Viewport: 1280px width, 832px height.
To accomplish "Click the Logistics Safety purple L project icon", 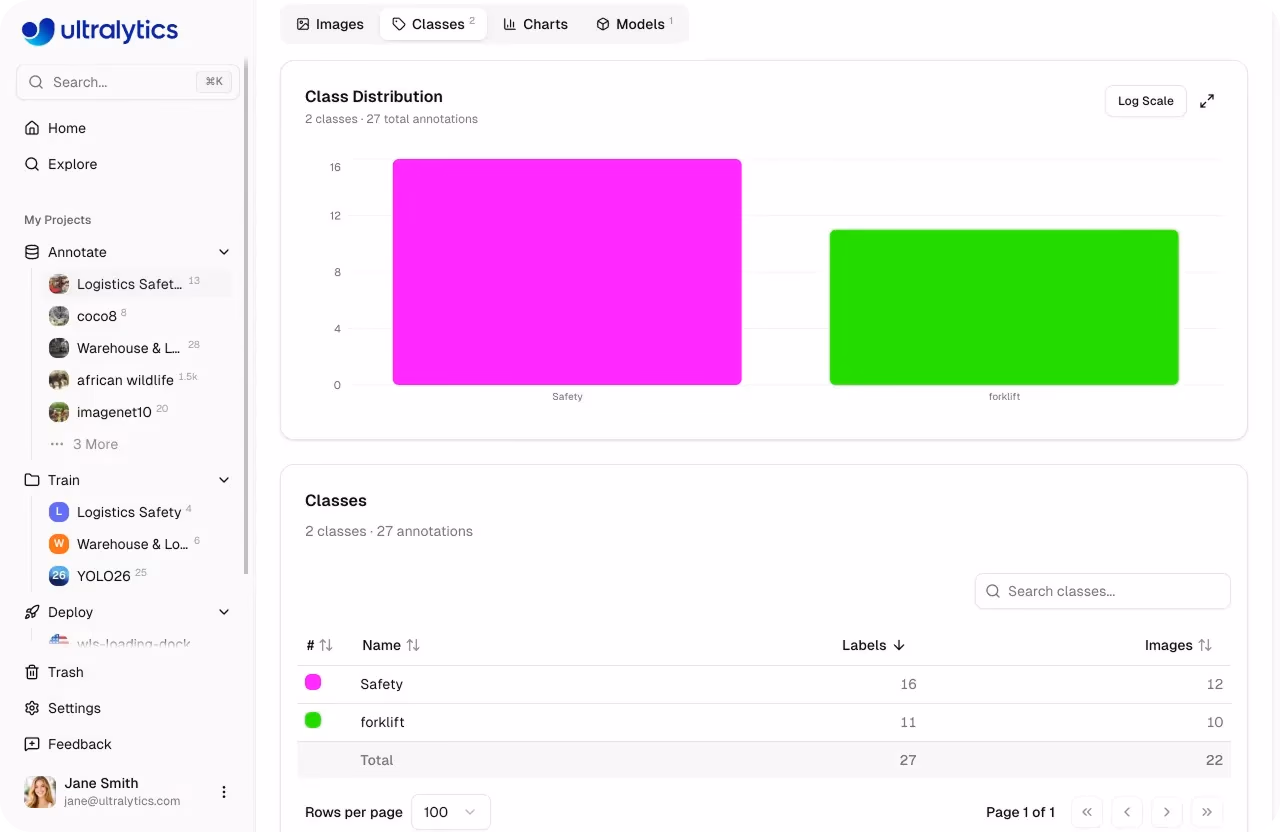I will point(59,512).
